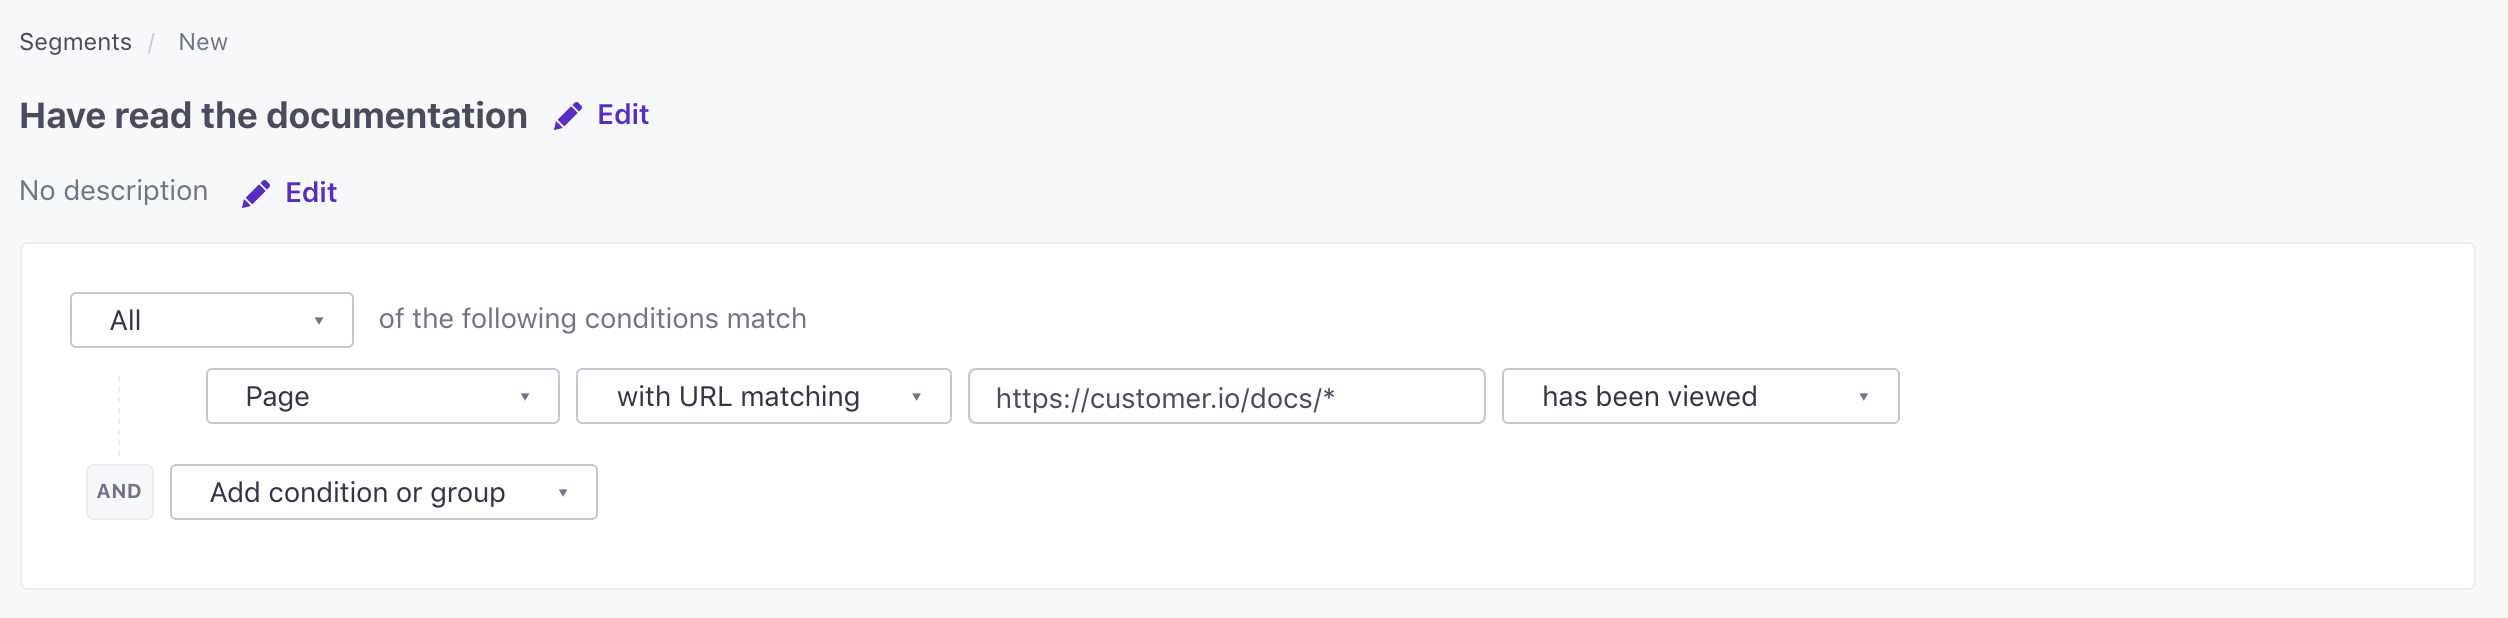The image size is (2508, 618).
Task: Go to the Segments breadcrumb
Action: pos(76,42)
